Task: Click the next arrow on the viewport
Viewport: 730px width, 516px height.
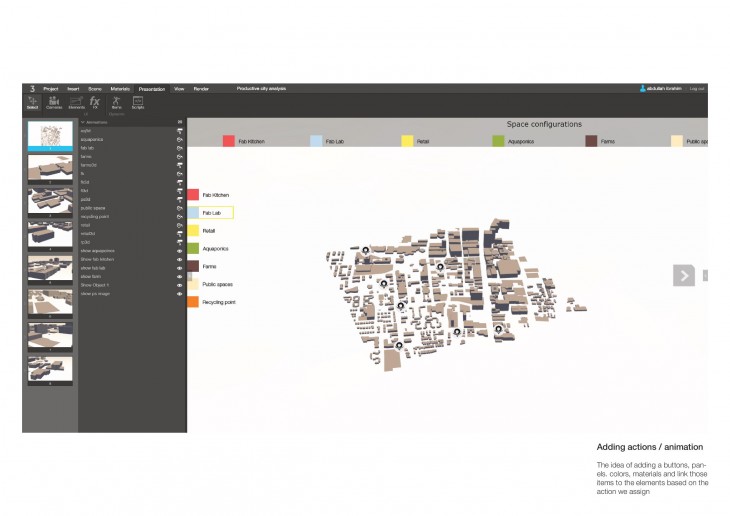Action: pyautogui.click(x=684, y=275)
